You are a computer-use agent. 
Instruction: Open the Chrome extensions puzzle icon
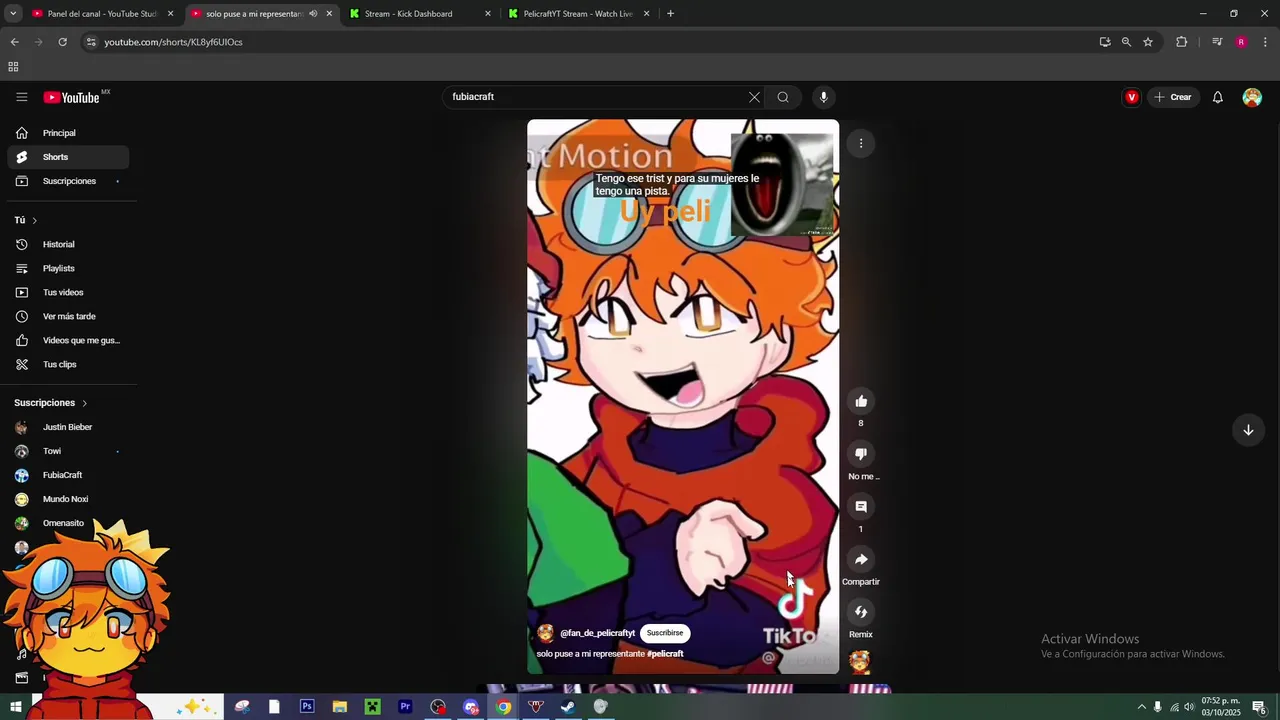coord(1181,42)
